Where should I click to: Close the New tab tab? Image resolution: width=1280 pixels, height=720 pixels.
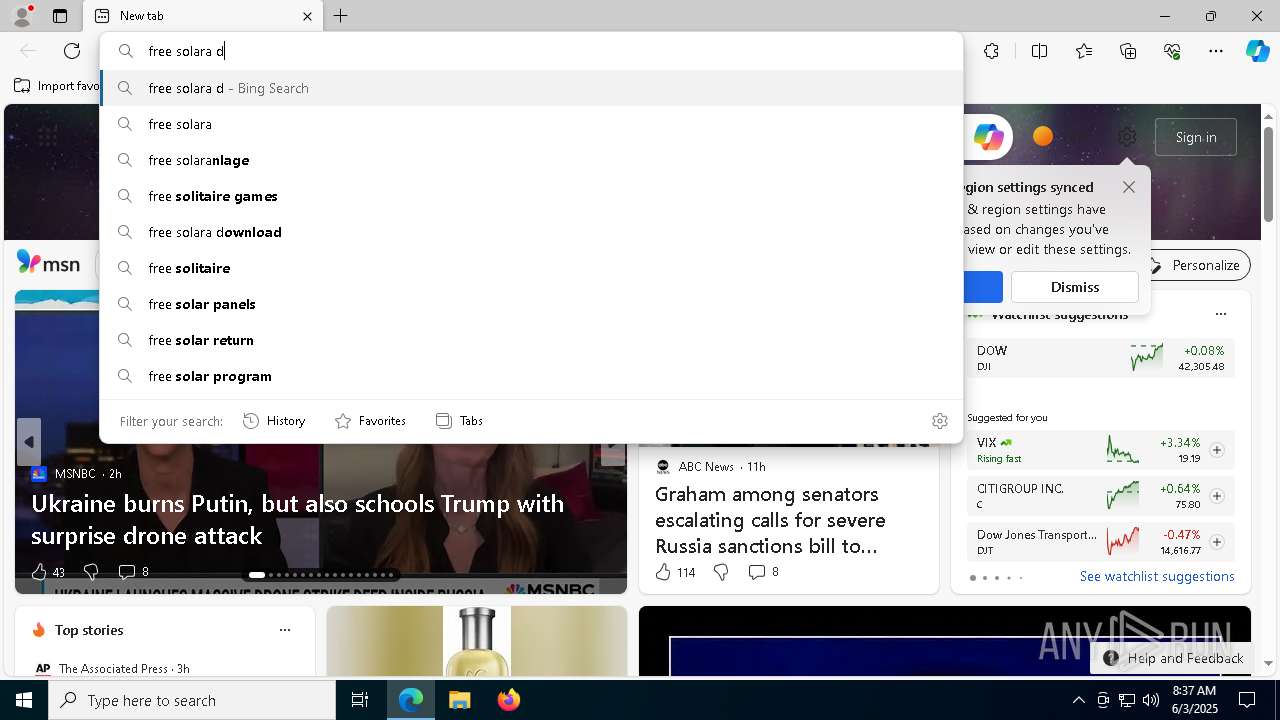coord(307,16)
